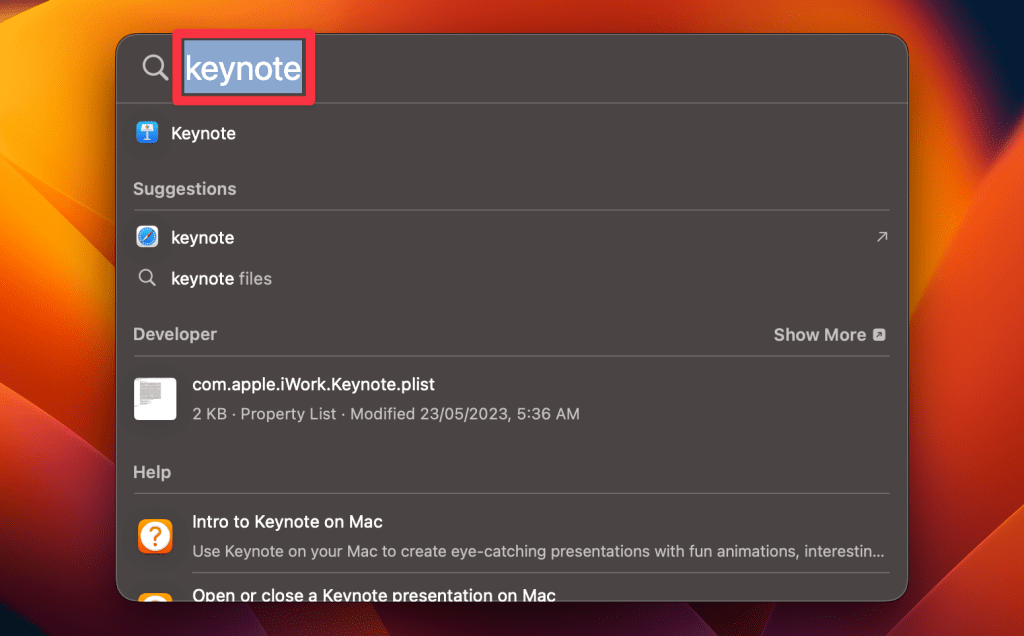Click the Suggestions section header
Screen dimensions: 1024x636
tap(185, 189)
